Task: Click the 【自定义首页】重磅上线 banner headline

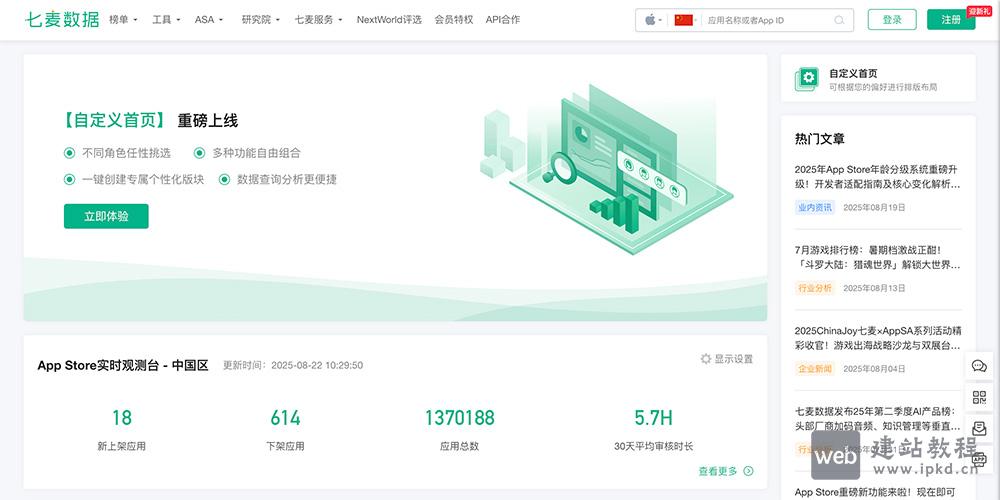Action: (x=151, y=121)
